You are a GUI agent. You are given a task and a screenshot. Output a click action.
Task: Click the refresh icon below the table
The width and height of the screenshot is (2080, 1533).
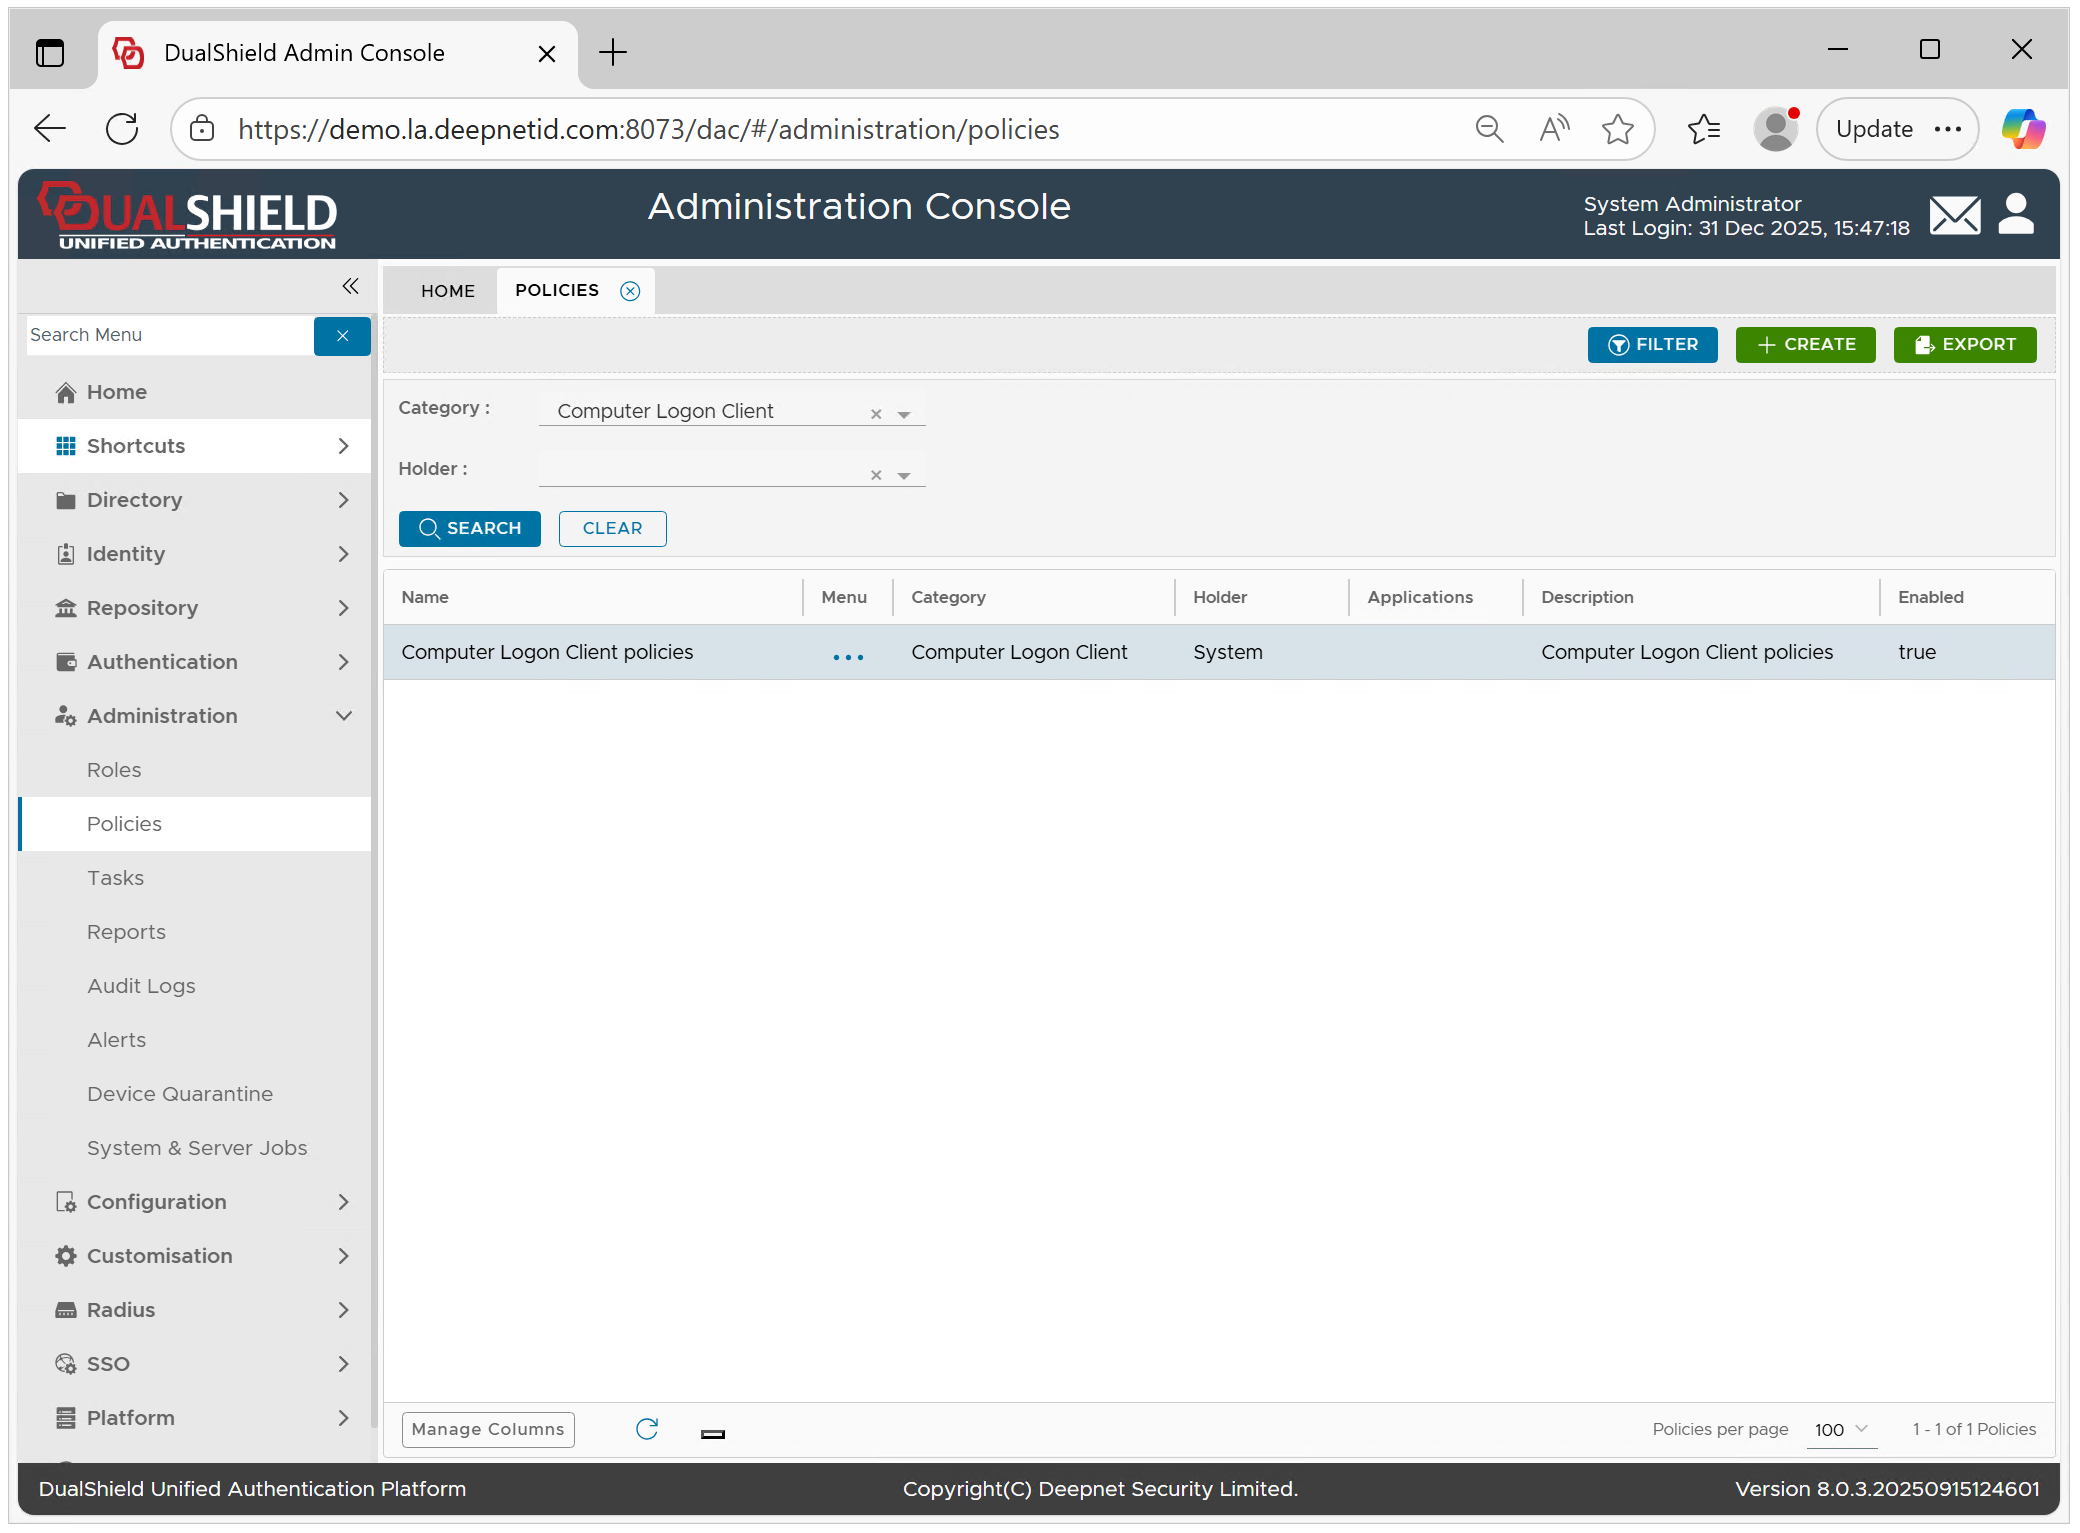pyautogui.click(x=647, y=1429)
